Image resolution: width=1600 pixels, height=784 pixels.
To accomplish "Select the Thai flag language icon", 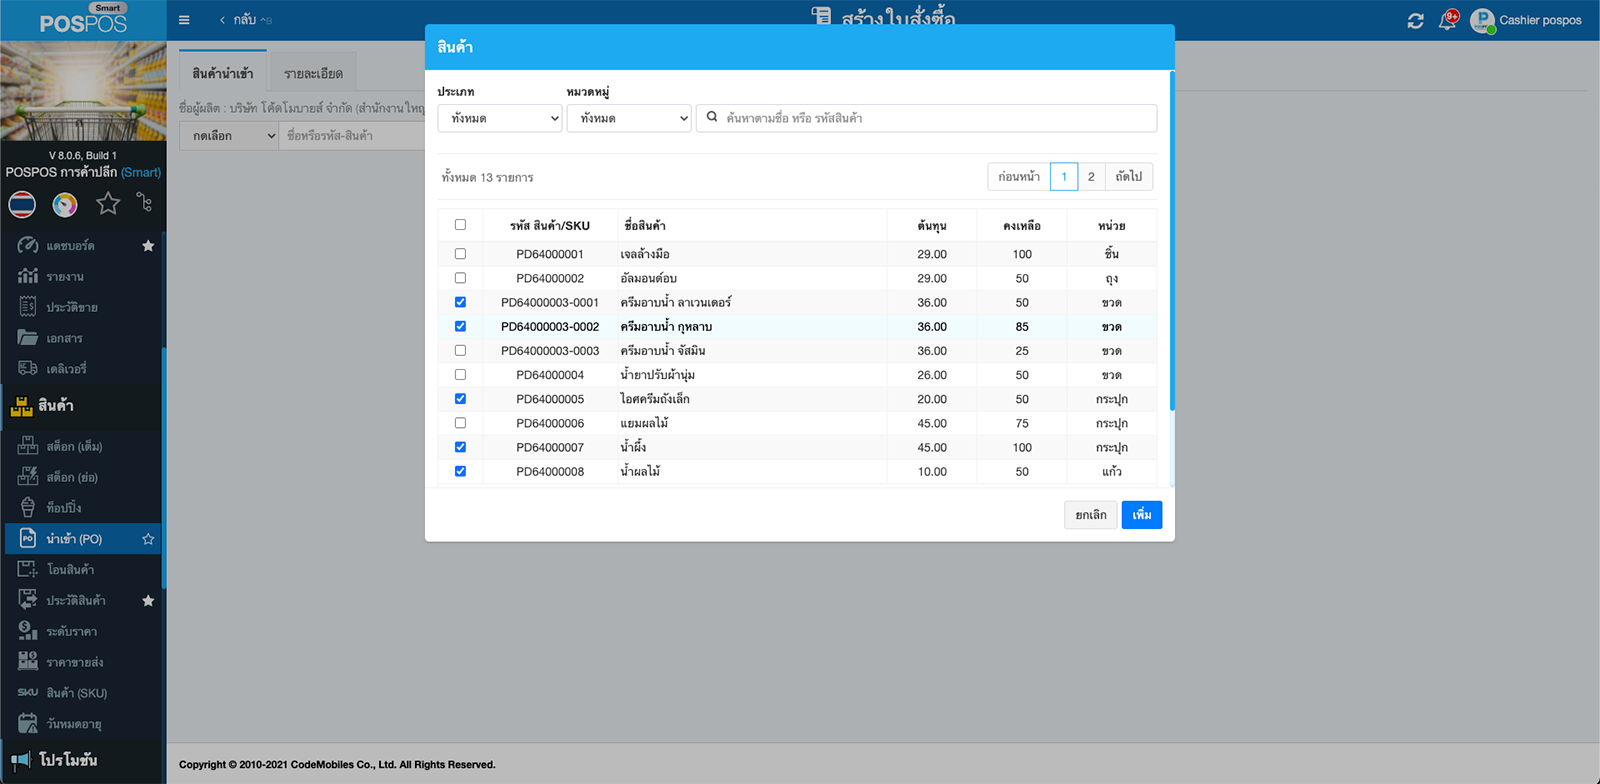I will 22,205.
